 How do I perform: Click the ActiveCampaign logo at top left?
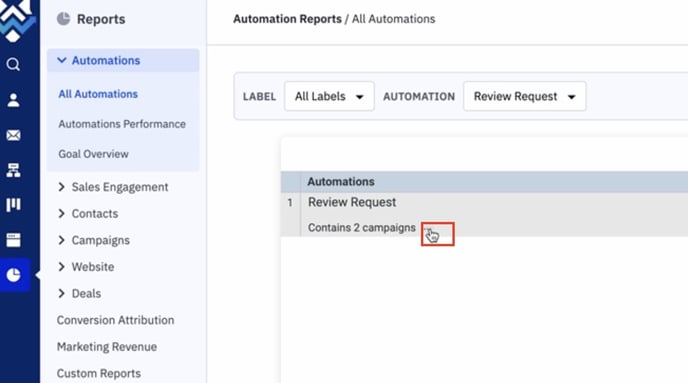point(17,21)
